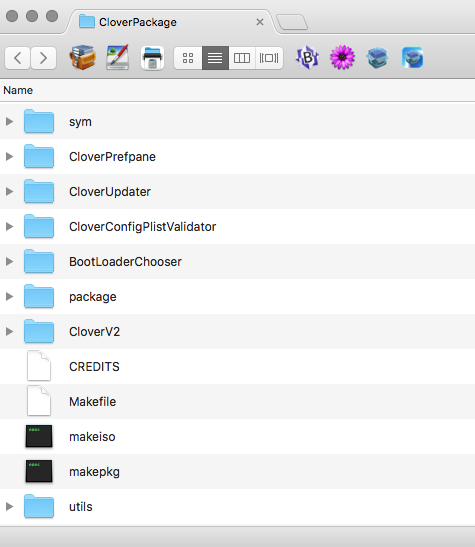Expand the CloverPrefpane folder

tap(9, 156)
